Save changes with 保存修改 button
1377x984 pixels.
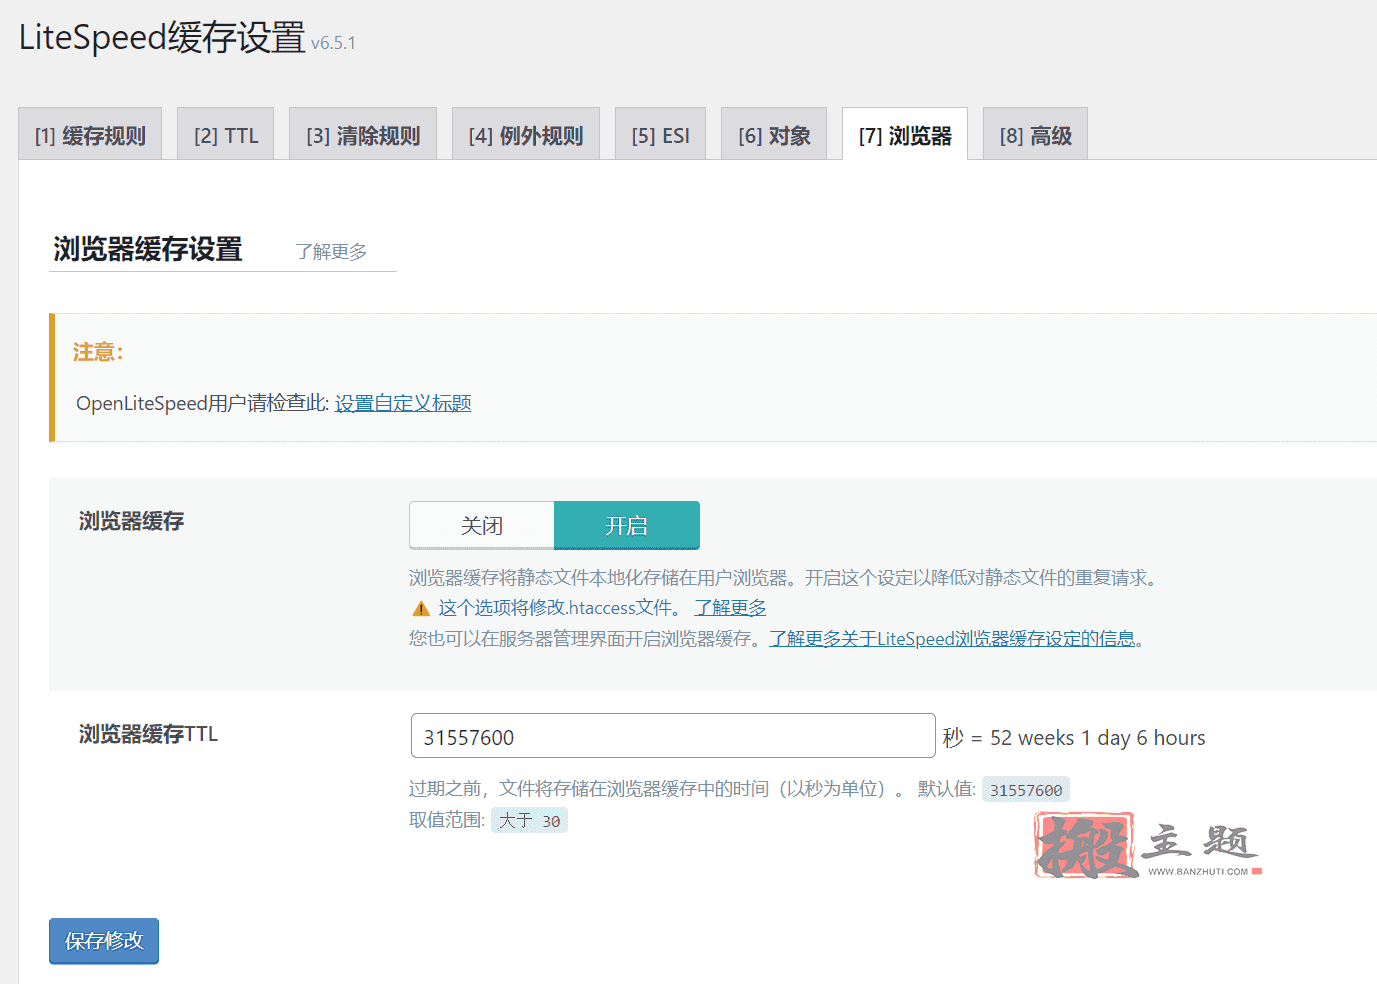[x=104, y=941]
